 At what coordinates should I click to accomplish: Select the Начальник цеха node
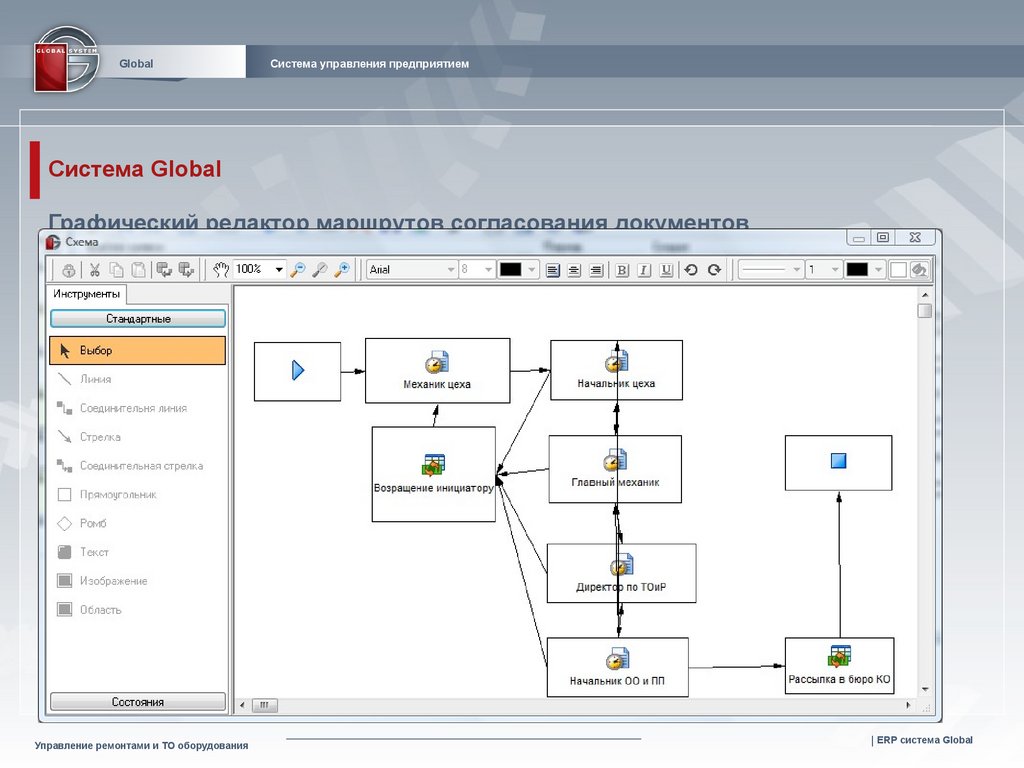click(616, 370)
